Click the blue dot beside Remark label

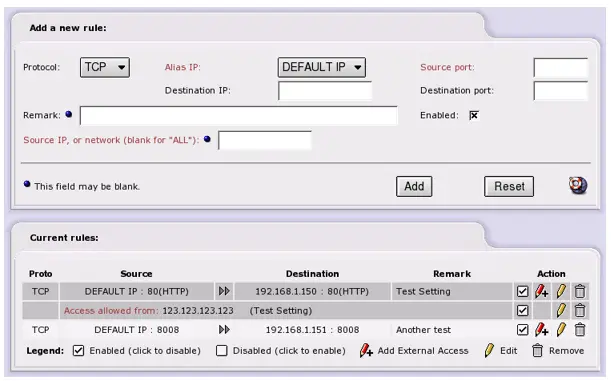click(x=69, y=115)
